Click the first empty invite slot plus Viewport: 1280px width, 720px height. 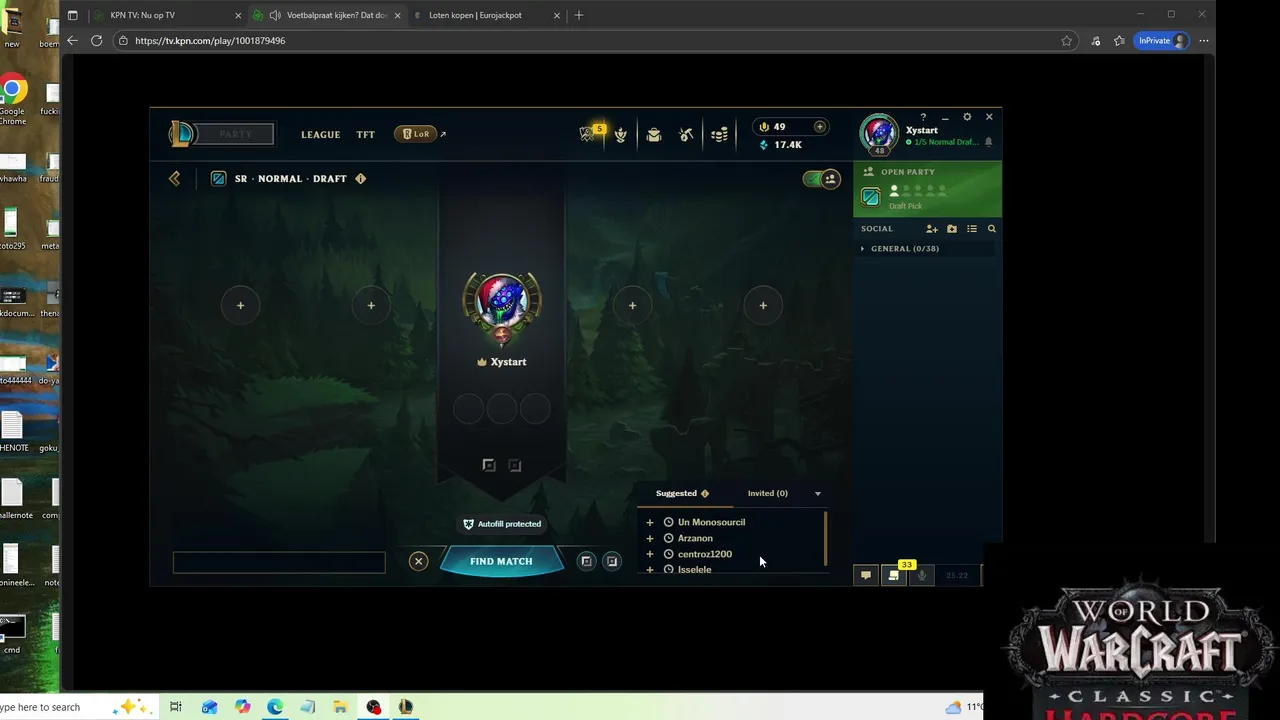click(240, 305)
